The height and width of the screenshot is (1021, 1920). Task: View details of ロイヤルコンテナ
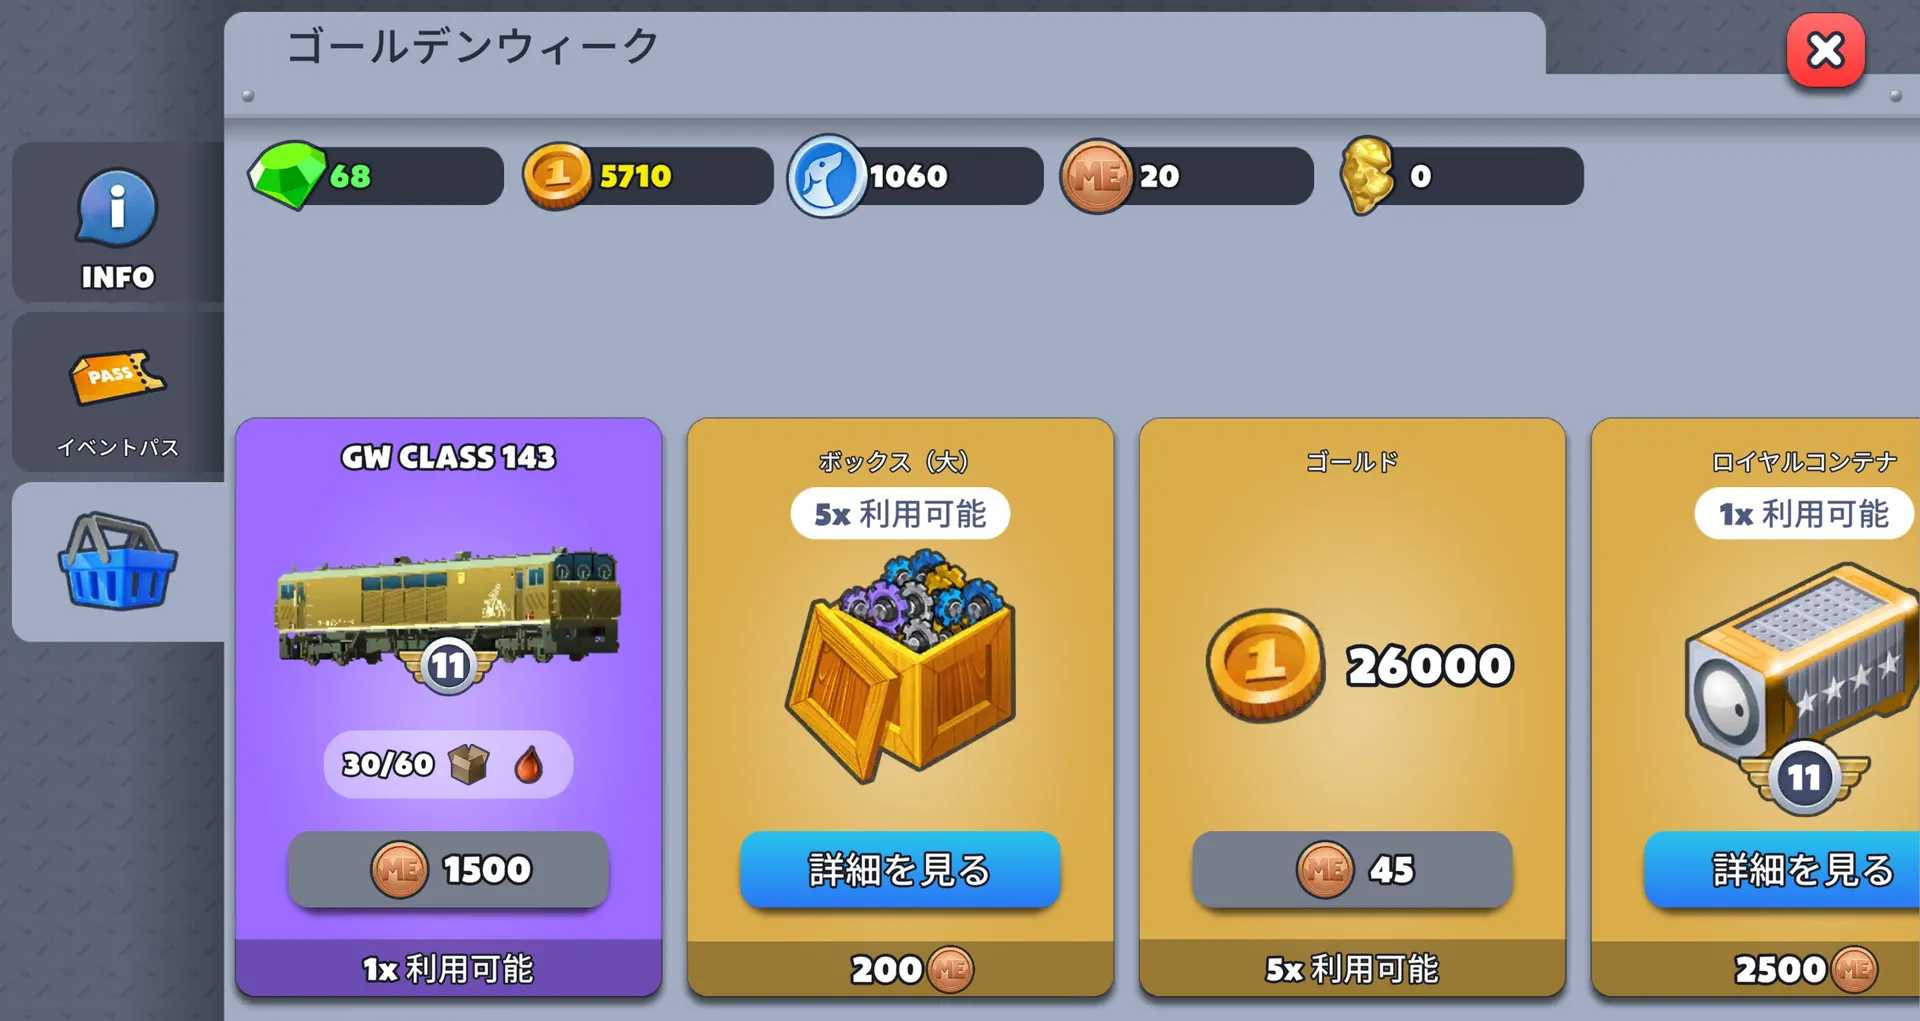click(1783, 869)
